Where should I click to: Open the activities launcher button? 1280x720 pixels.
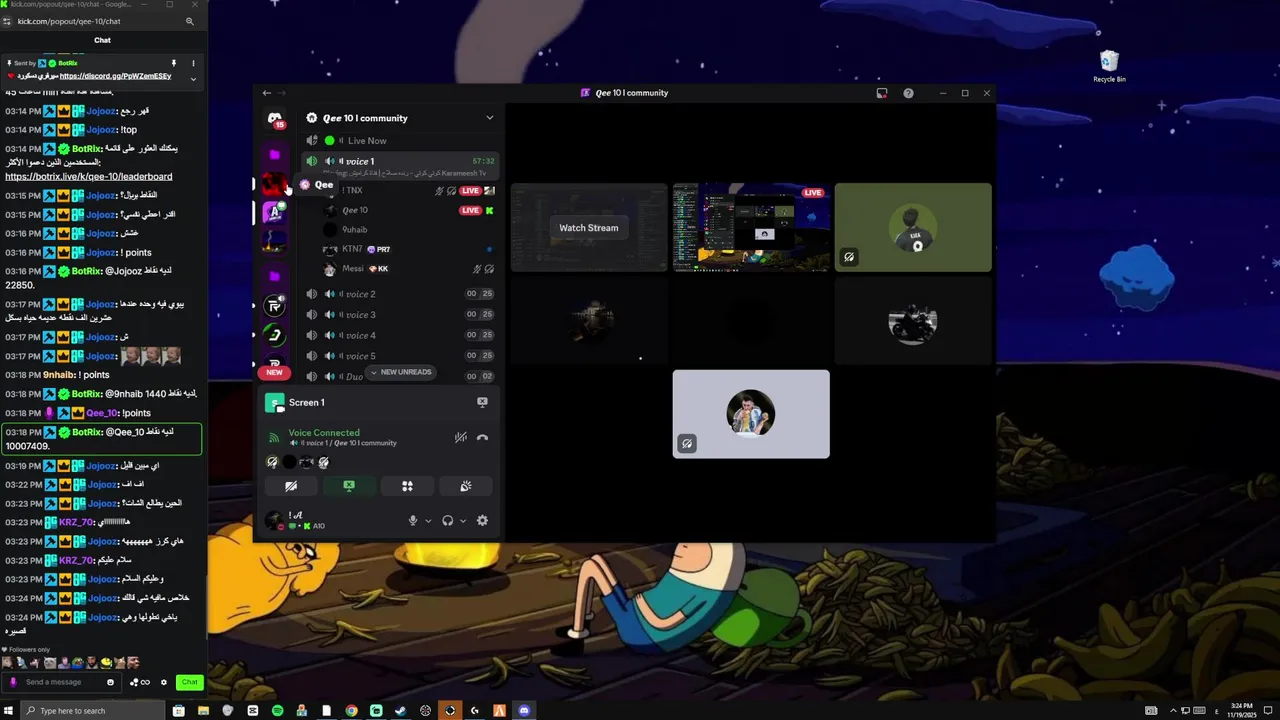tap(407, 486)
